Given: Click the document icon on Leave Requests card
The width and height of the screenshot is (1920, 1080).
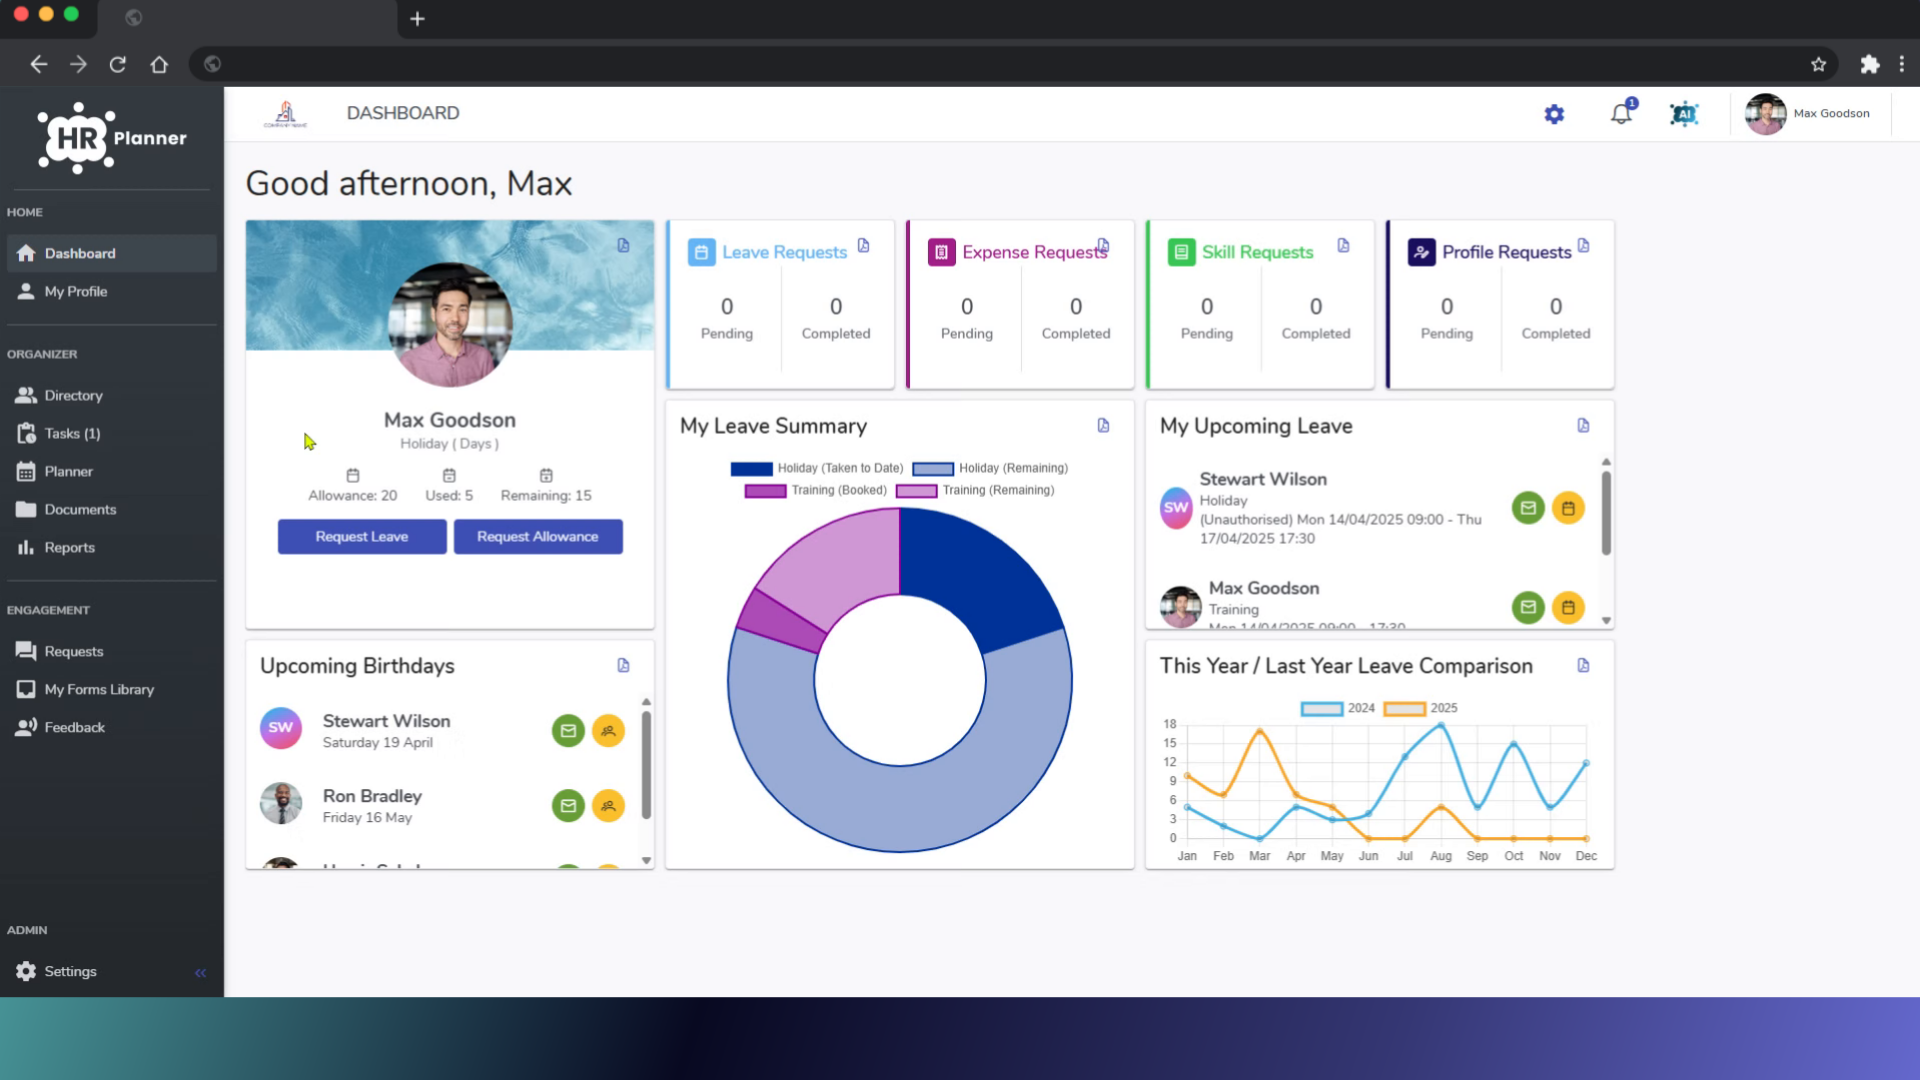Looking at the screenshot, I should (864, 245).
